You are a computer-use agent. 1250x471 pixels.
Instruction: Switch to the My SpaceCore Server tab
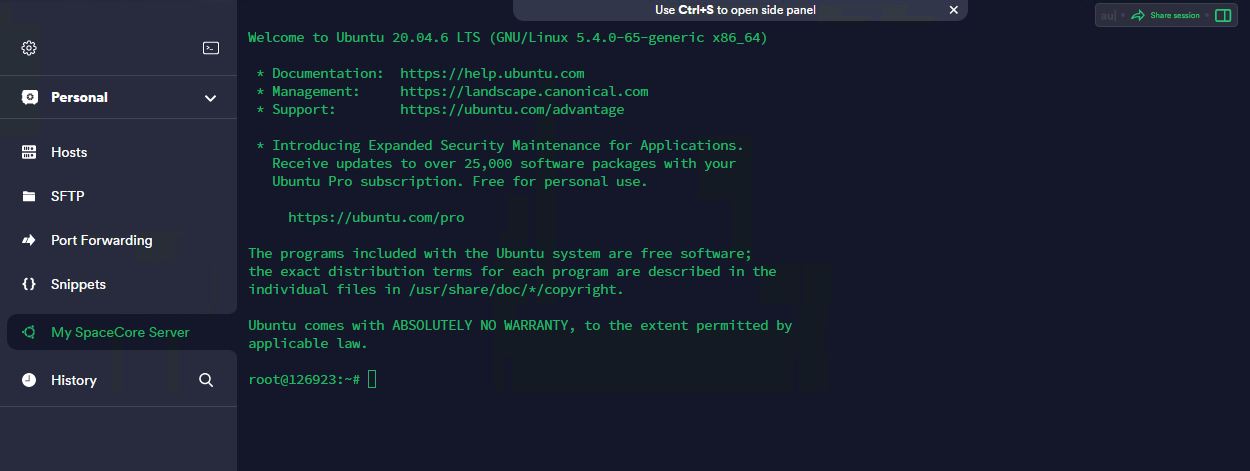coord(120,332)
